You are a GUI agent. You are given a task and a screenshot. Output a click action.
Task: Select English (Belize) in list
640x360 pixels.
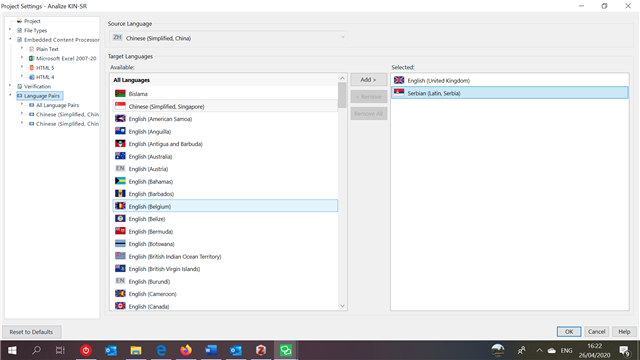click(x=225, y=219)
